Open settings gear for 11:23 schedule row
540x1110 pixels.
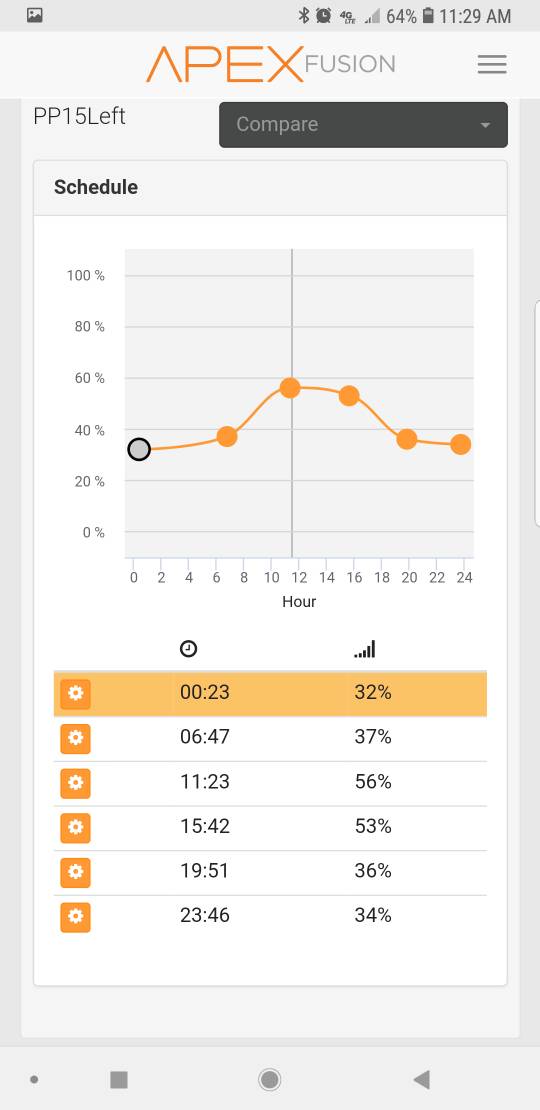pos(75,783)
